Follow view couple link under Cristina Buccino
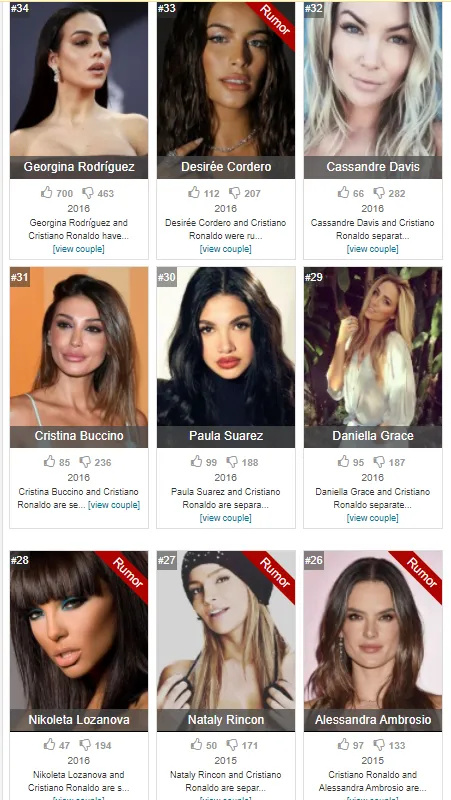Viewport: 451px width, 800px height. point(114,505)
